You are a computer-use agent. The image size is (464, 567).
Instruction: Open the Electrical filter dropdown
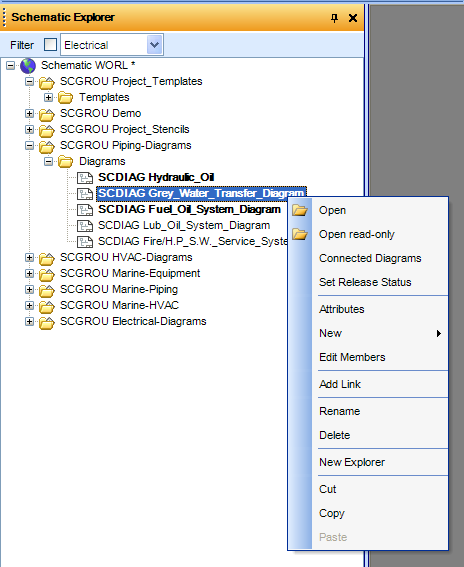[x=154, y=45]
